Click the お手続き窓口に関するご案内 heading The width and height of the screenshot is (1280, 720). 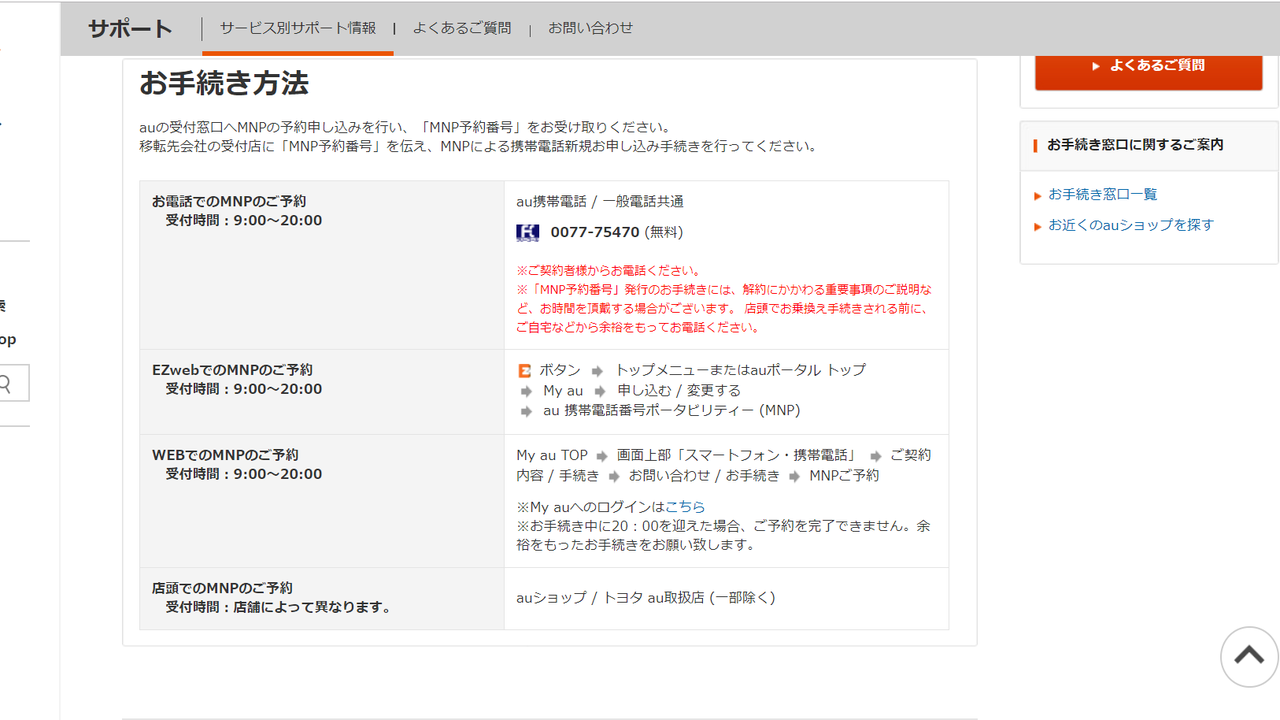(x=1135, y=144)
